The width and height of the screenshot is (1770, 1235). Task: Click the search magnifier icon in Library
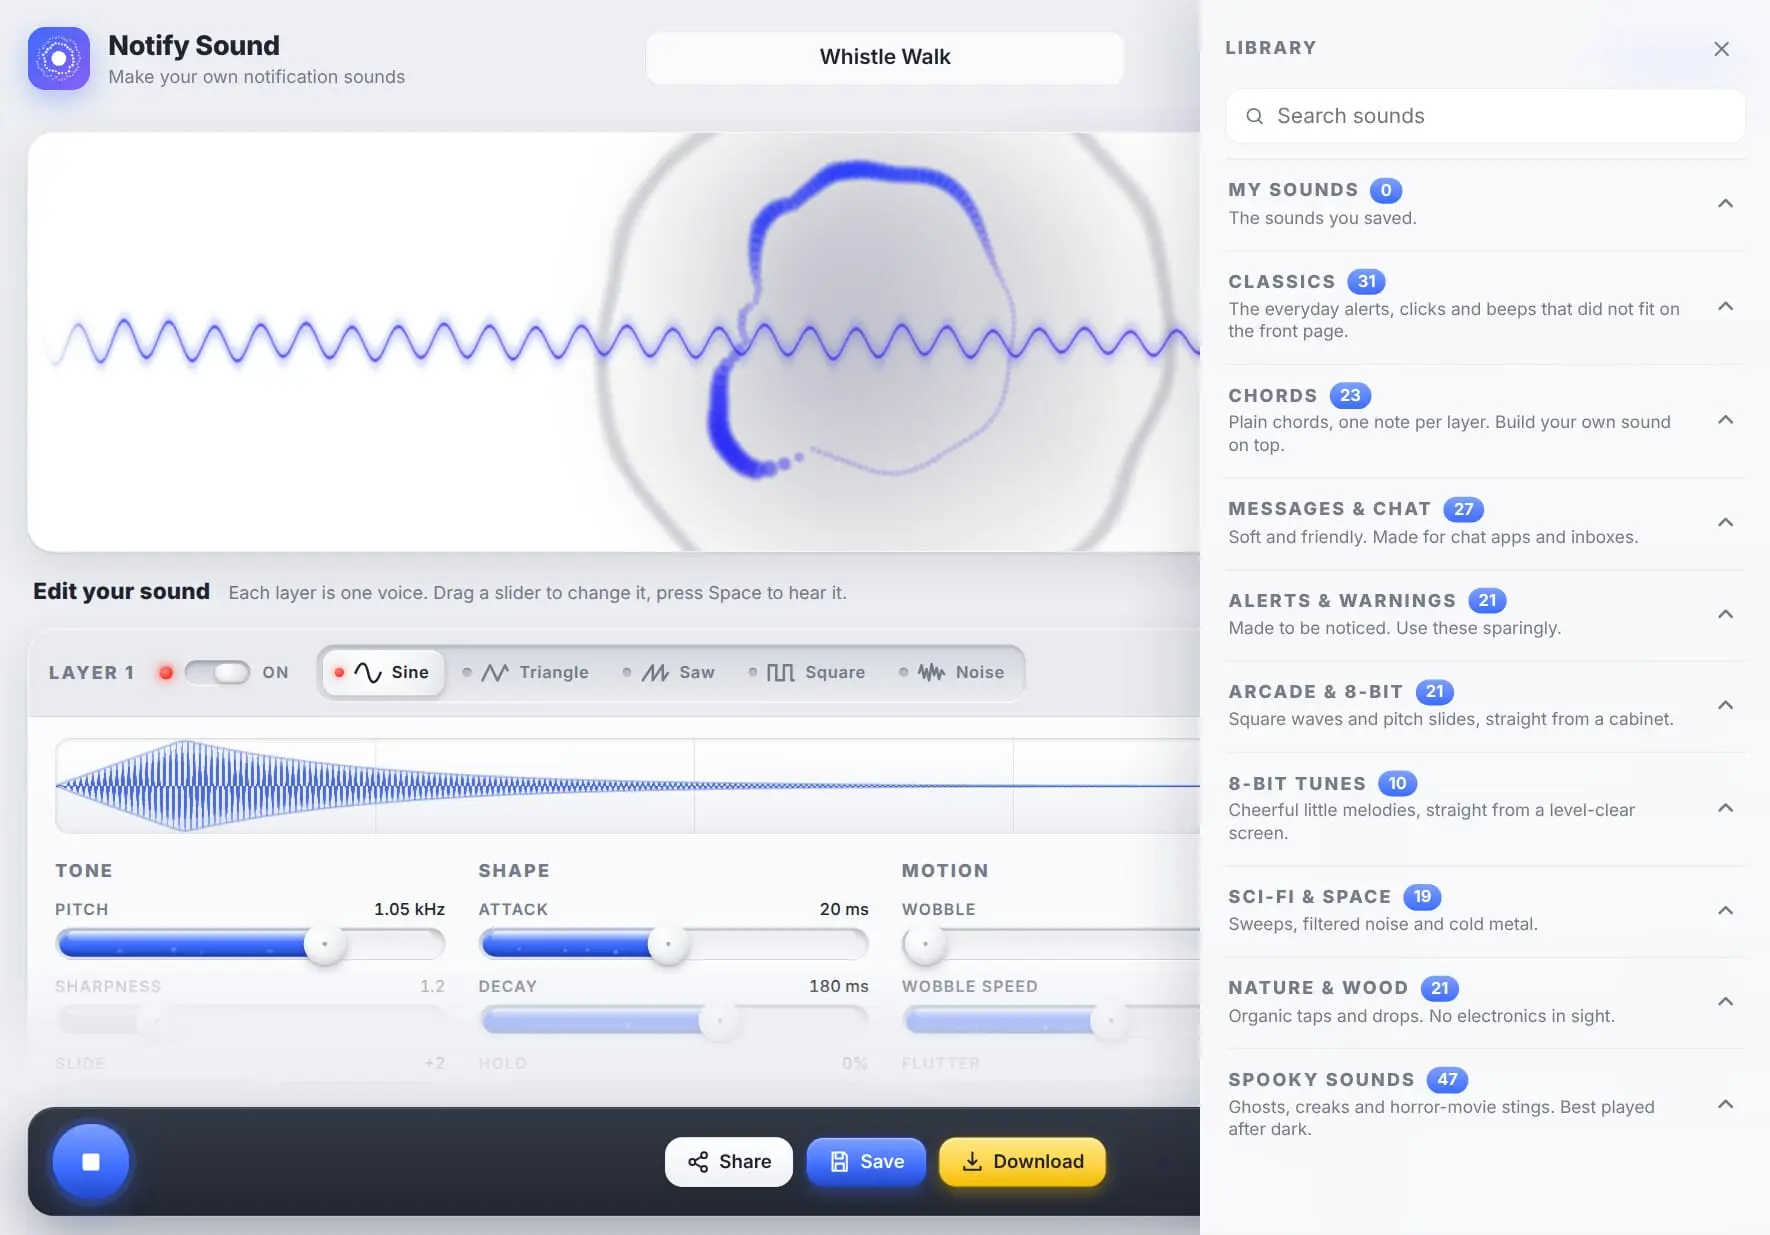click(1254, 116)
